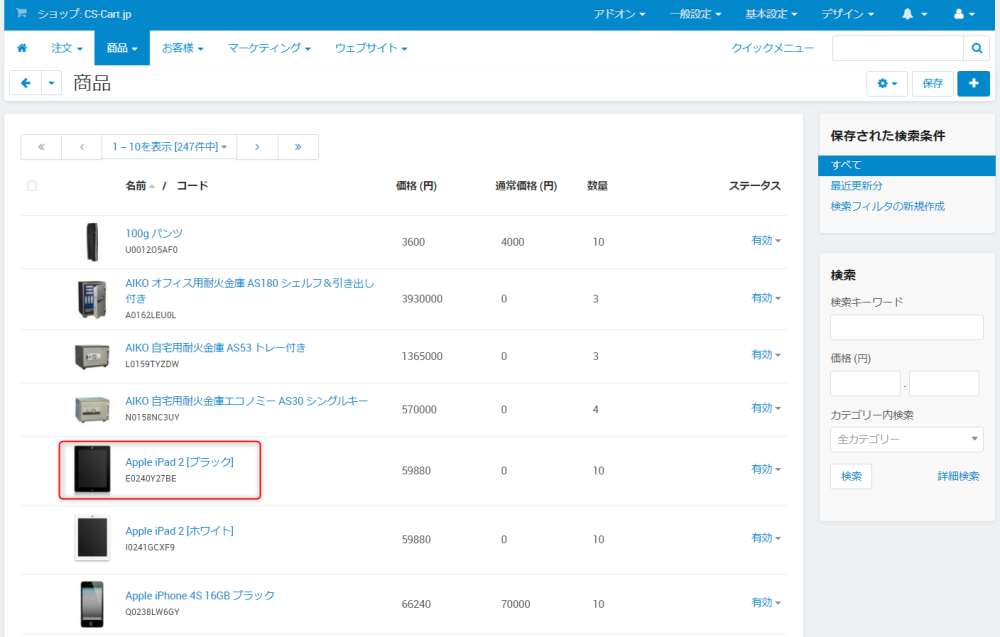This screenshot has width=1000, height=637.
Task: Open the 基本設定 menu
Action: pos(771,13)
